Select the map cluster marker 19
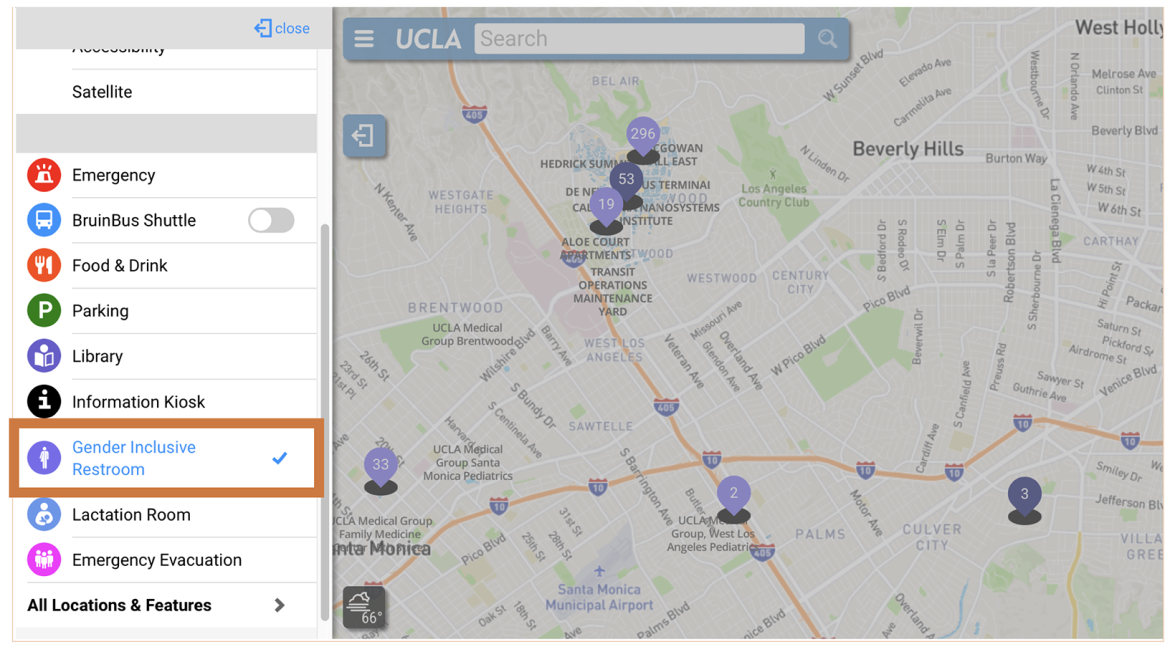The width and height of the screenshot is (1170, 652). tap(606, 209)
